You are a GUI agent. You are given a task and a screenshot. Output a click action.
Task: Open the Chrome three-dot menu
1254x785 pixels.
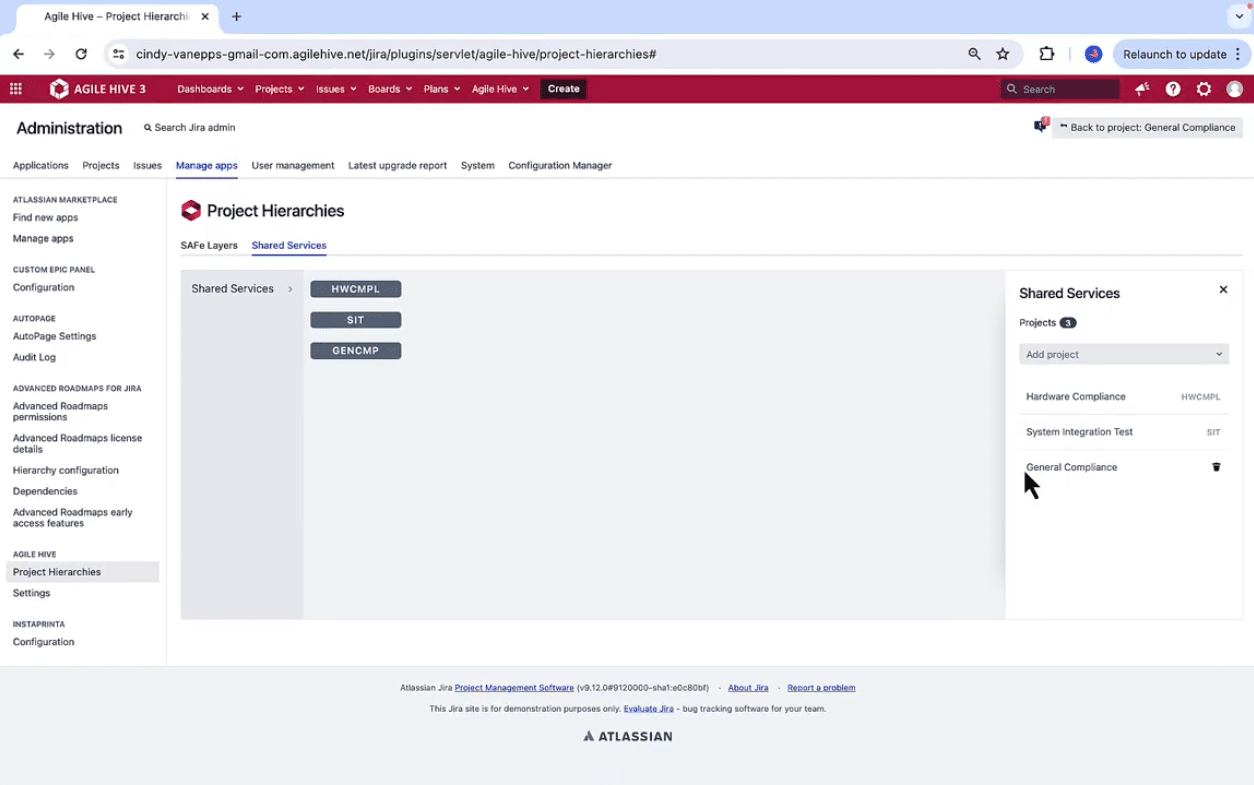[x=1238, y=54]
